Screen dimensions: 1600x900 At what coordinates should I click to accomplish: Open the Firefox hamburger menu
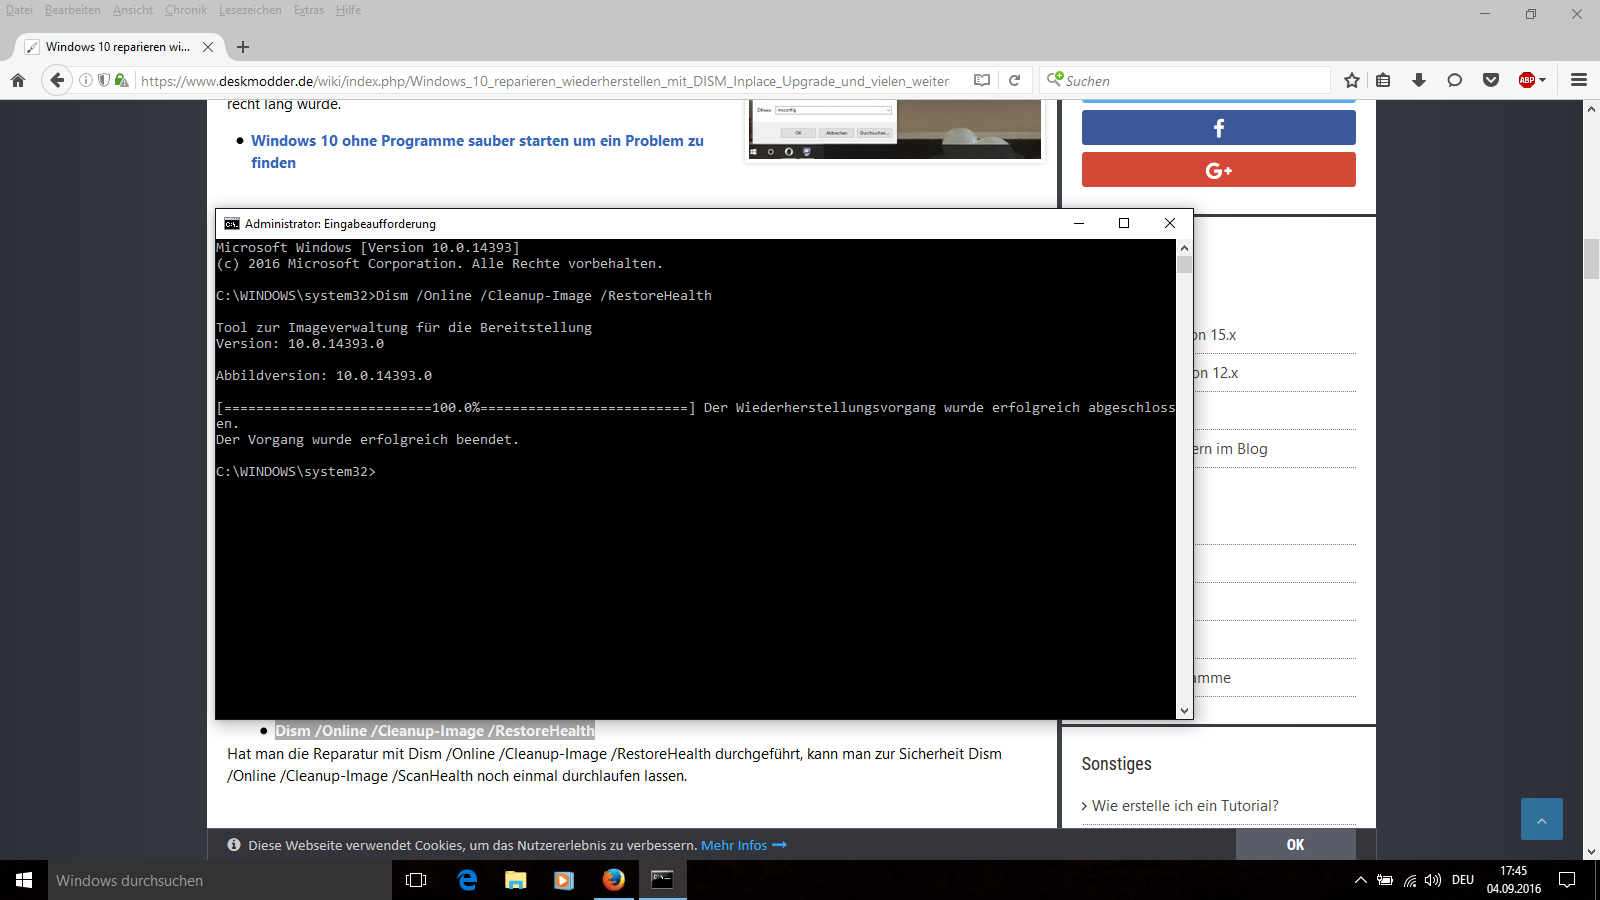(x=1579, y=80)
